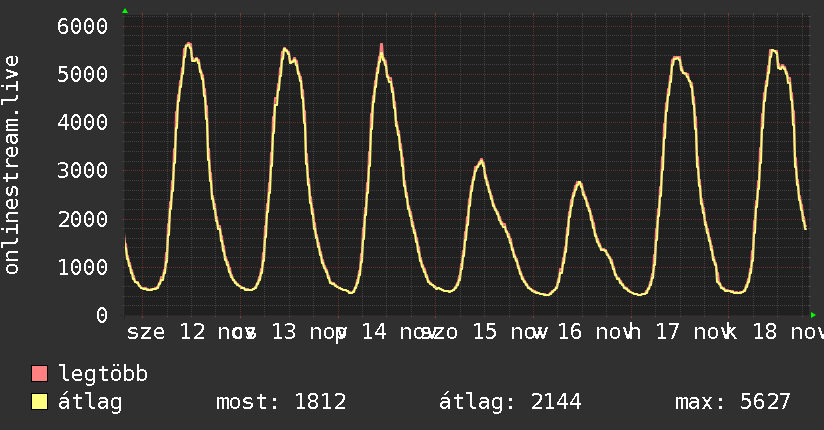Select the átlag legend label beside yellow swatch

coord(90,402)
